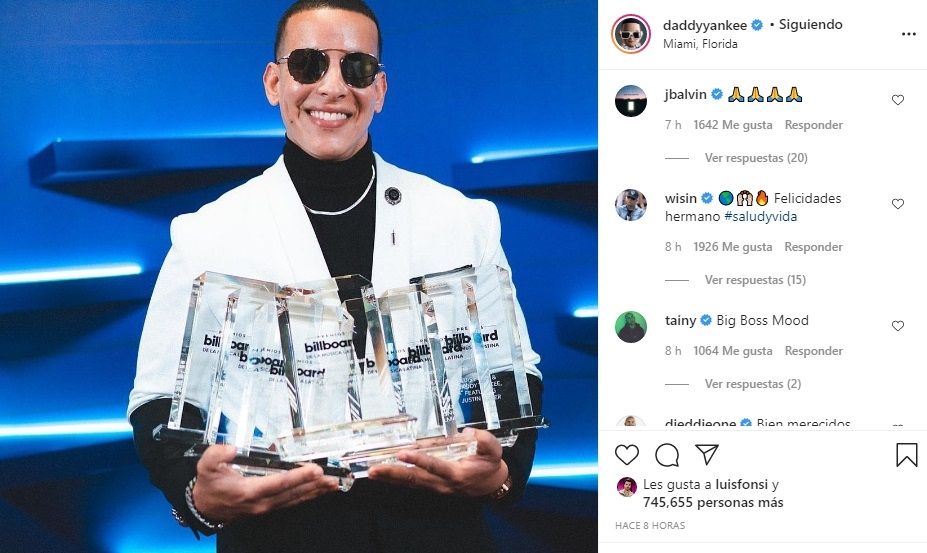This screenshot has width=927, height=553.
Task: Expand jbalvin's replies (20)
Action: tap(756, 158)
